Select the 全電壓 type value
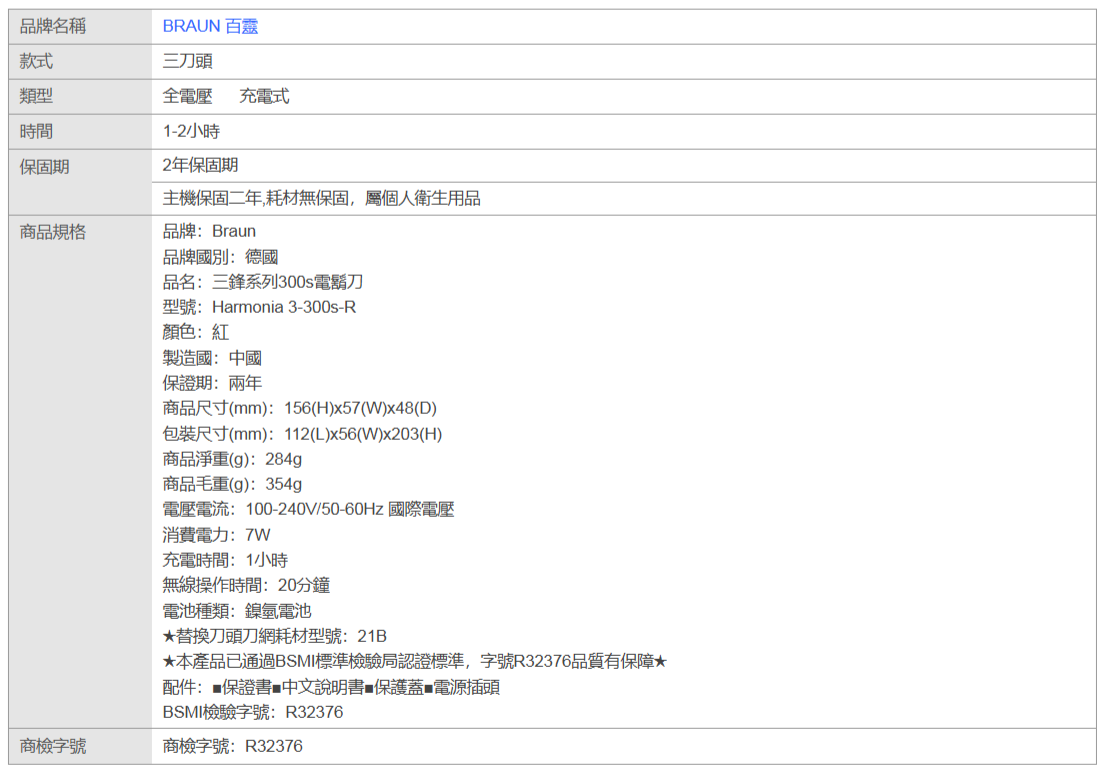Image resolution: width=1102 pixels, height=775 pixels. [188, 96]
